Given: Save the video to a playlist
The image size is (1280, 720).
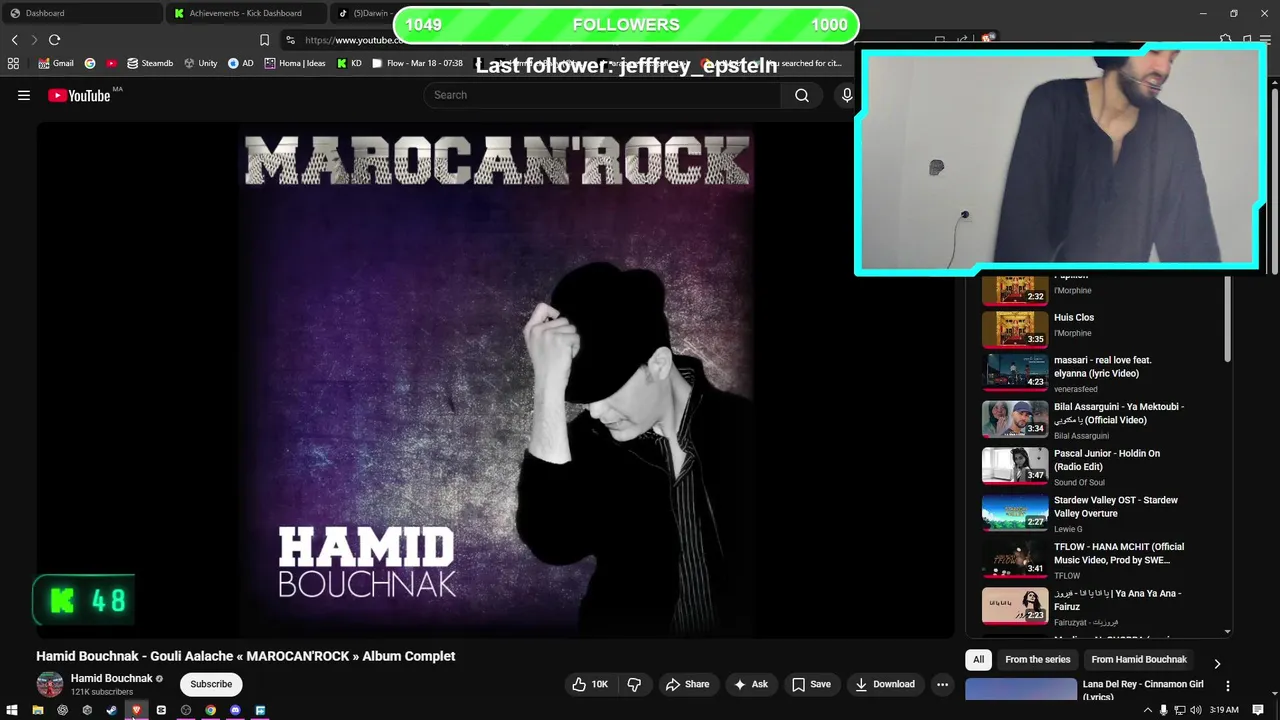Looking at the screenshot, I should pyautogui.click(x=811, y=684).
